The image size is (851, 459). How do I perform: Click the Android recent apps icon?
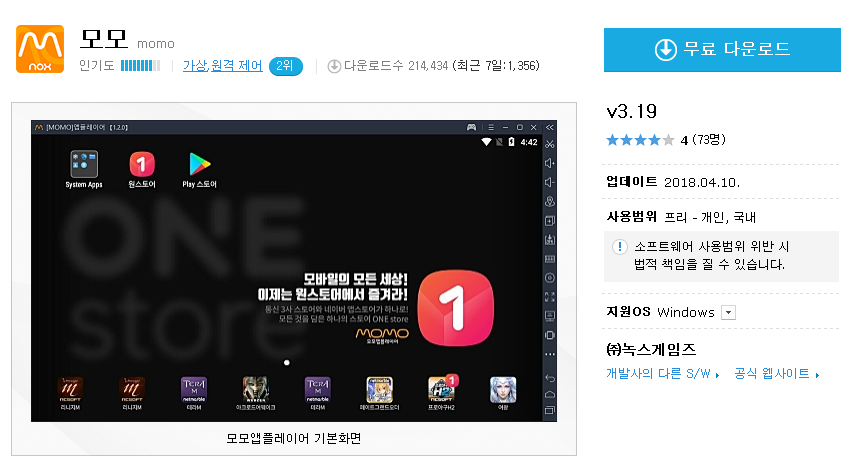pyautogui.click(x=550, y=411)
